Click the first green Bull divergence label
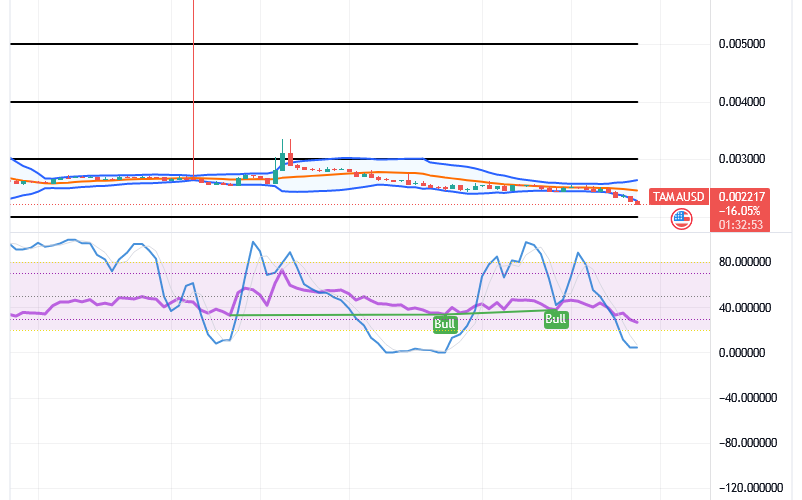Image resolution: width=802 pixels, height=500 pixels. pos(445,324)
